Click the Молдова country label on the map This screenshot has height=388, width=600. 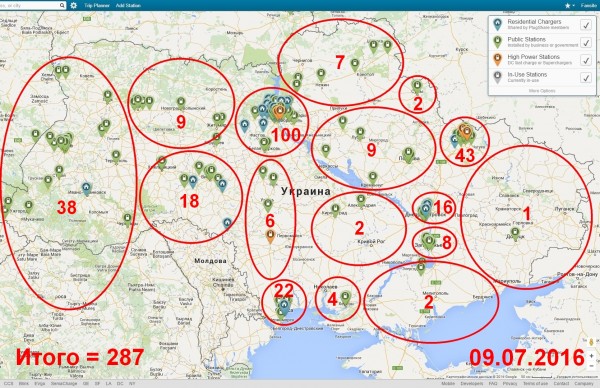(210, 261)
